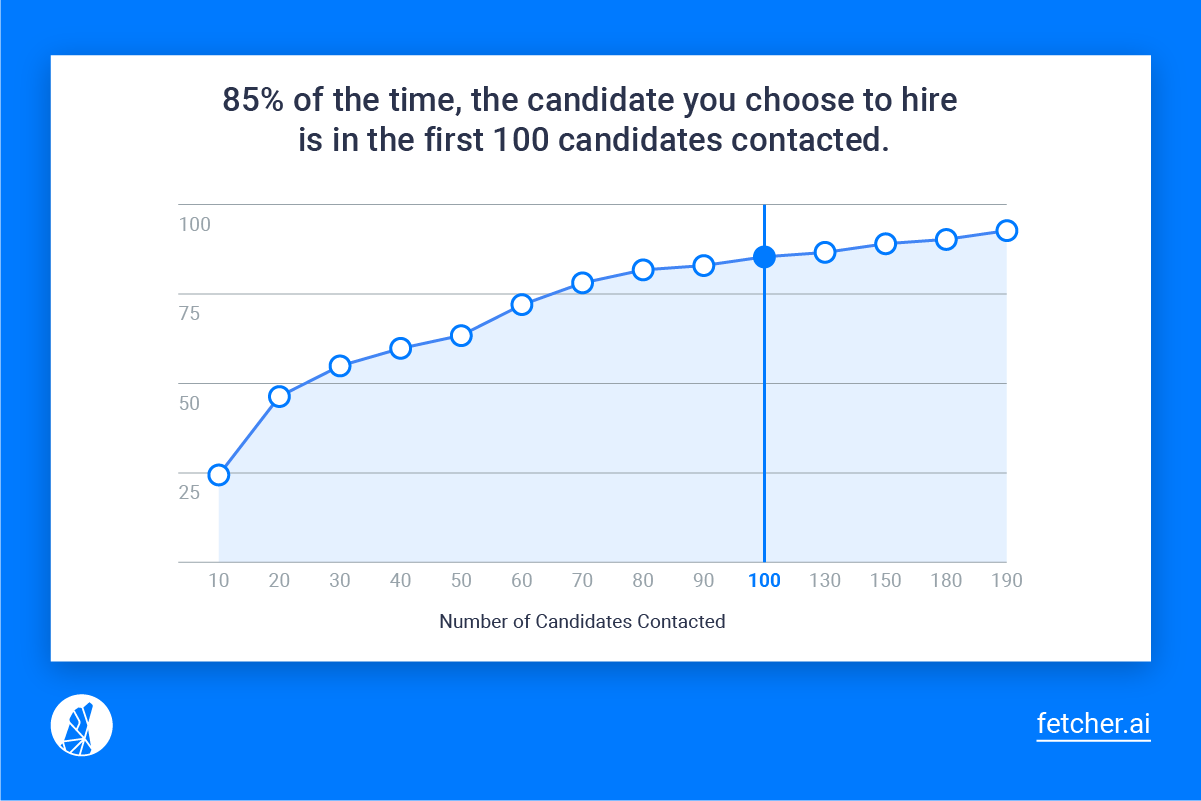Click the data point above 150
The image size is (1201, 801).
click(885, 244)
